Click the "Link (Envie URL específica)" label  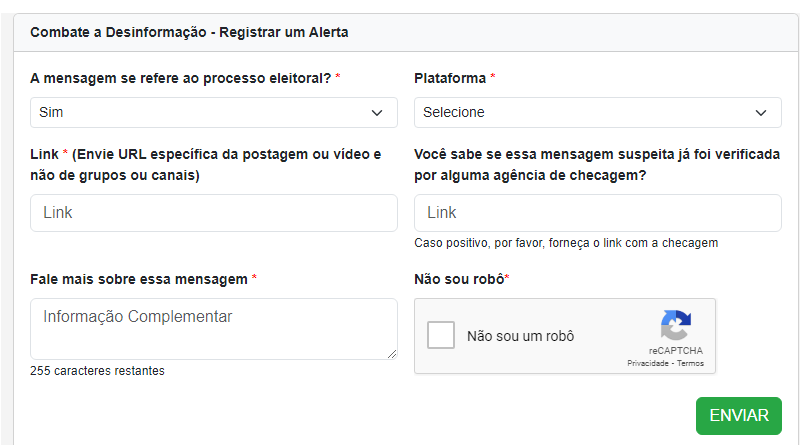coord(206,165)
